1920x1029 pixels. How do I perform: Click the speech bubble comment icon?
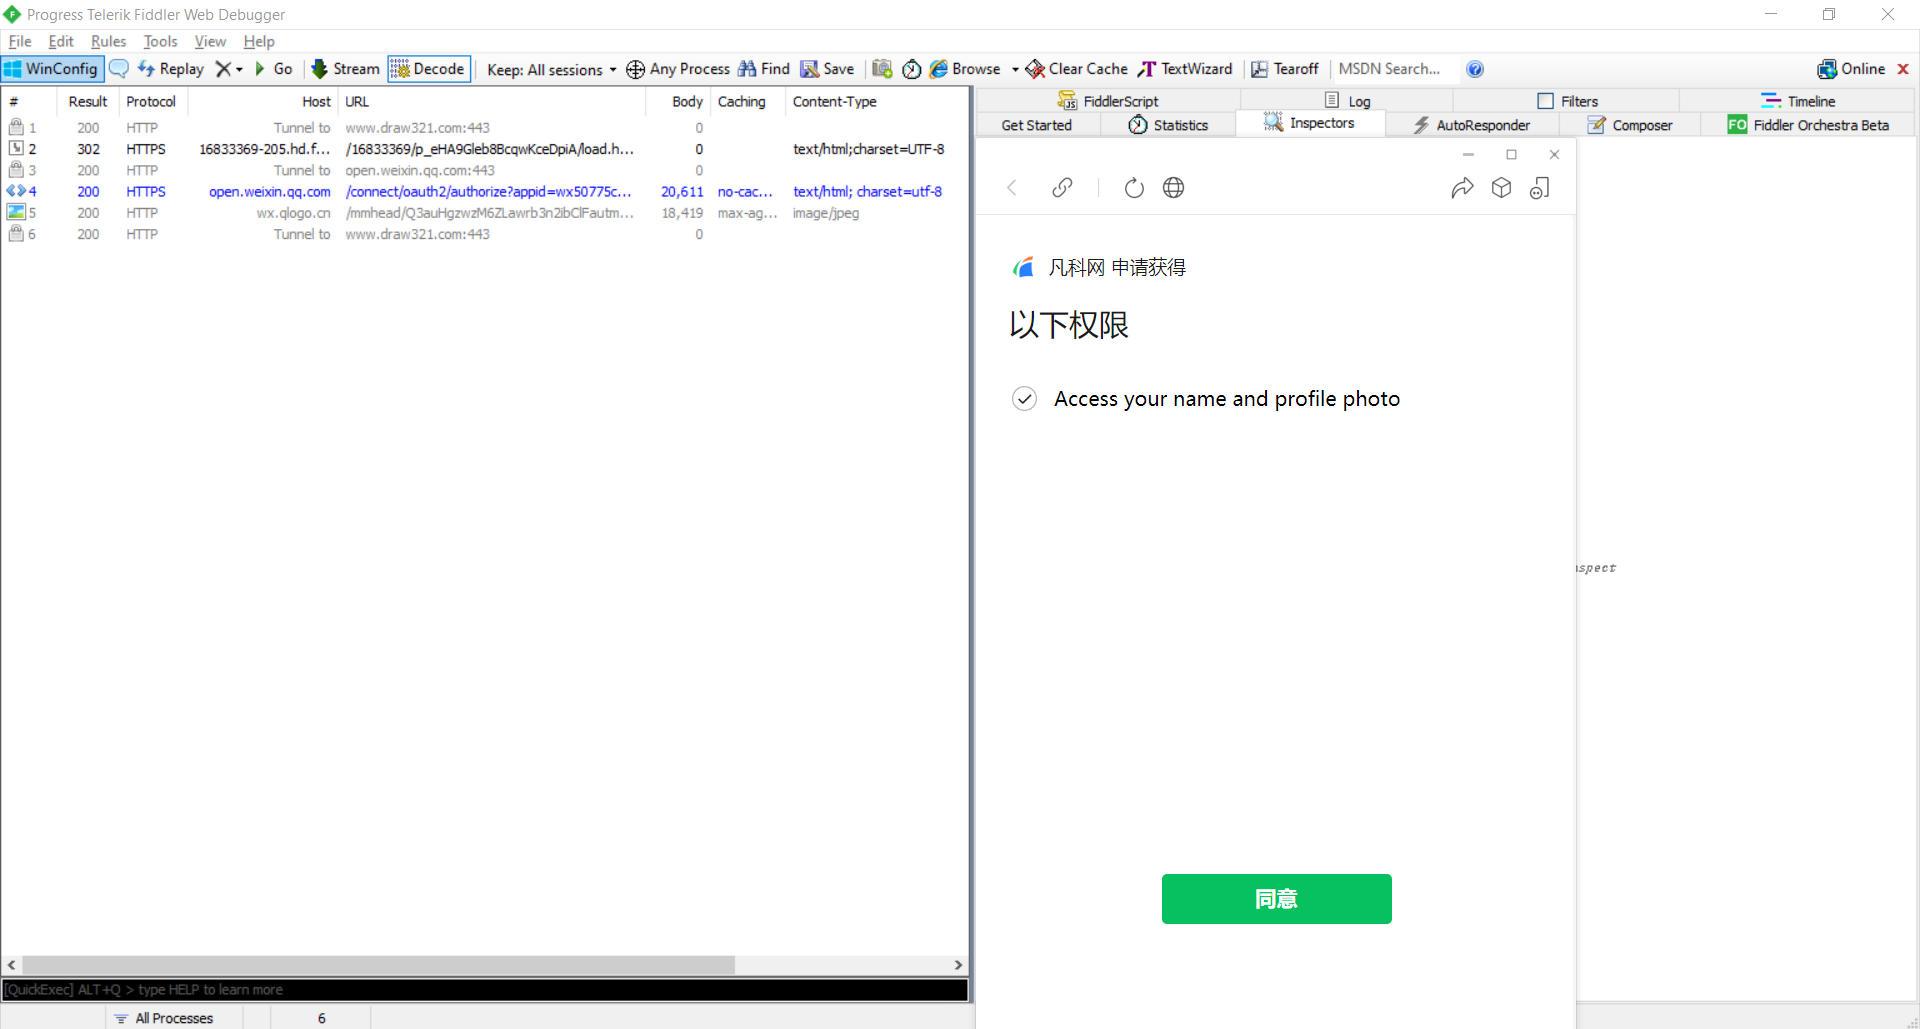(119, 69)
